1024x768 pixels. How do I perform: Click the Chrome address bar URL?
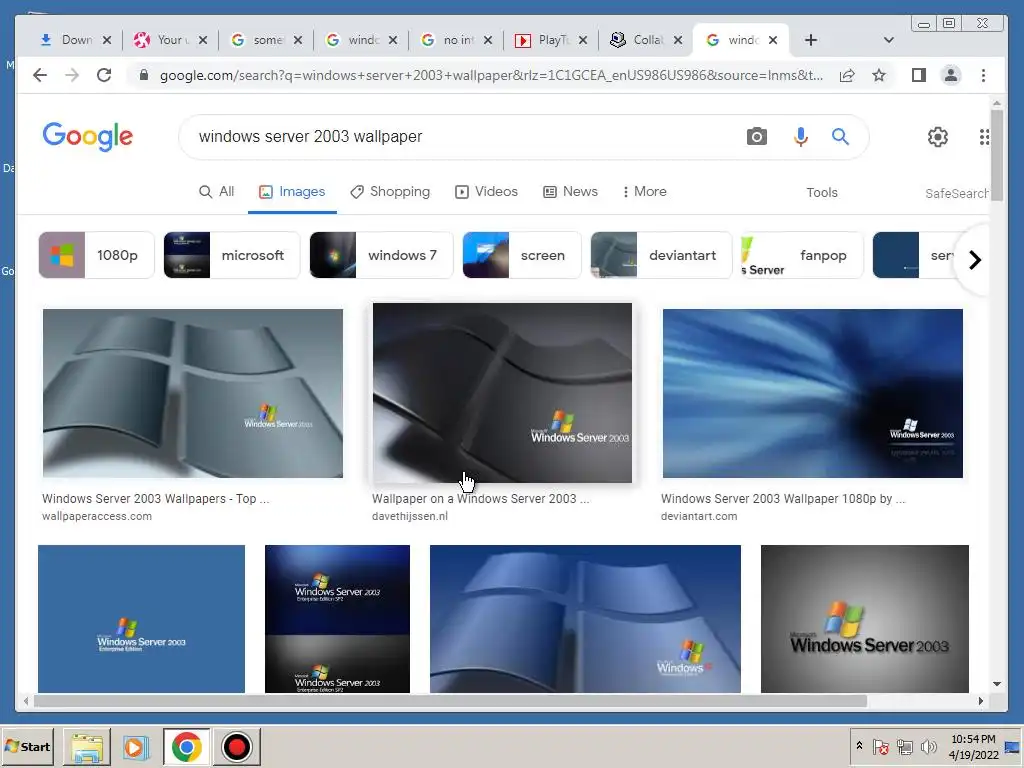(491, 75)
